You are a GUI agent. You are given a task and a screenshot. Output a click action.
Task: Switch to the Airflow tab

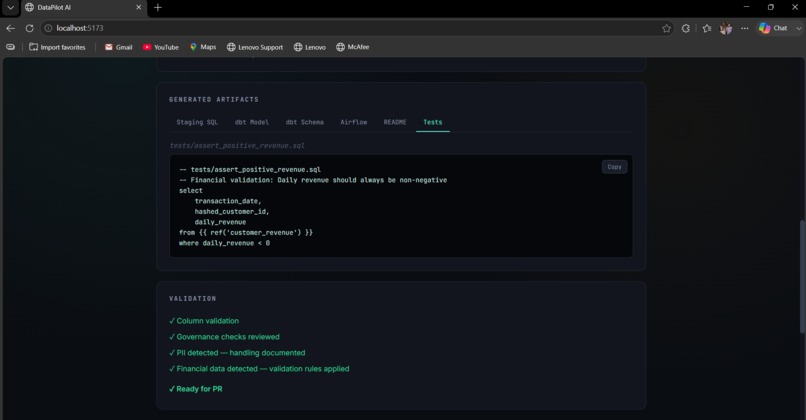354,122
